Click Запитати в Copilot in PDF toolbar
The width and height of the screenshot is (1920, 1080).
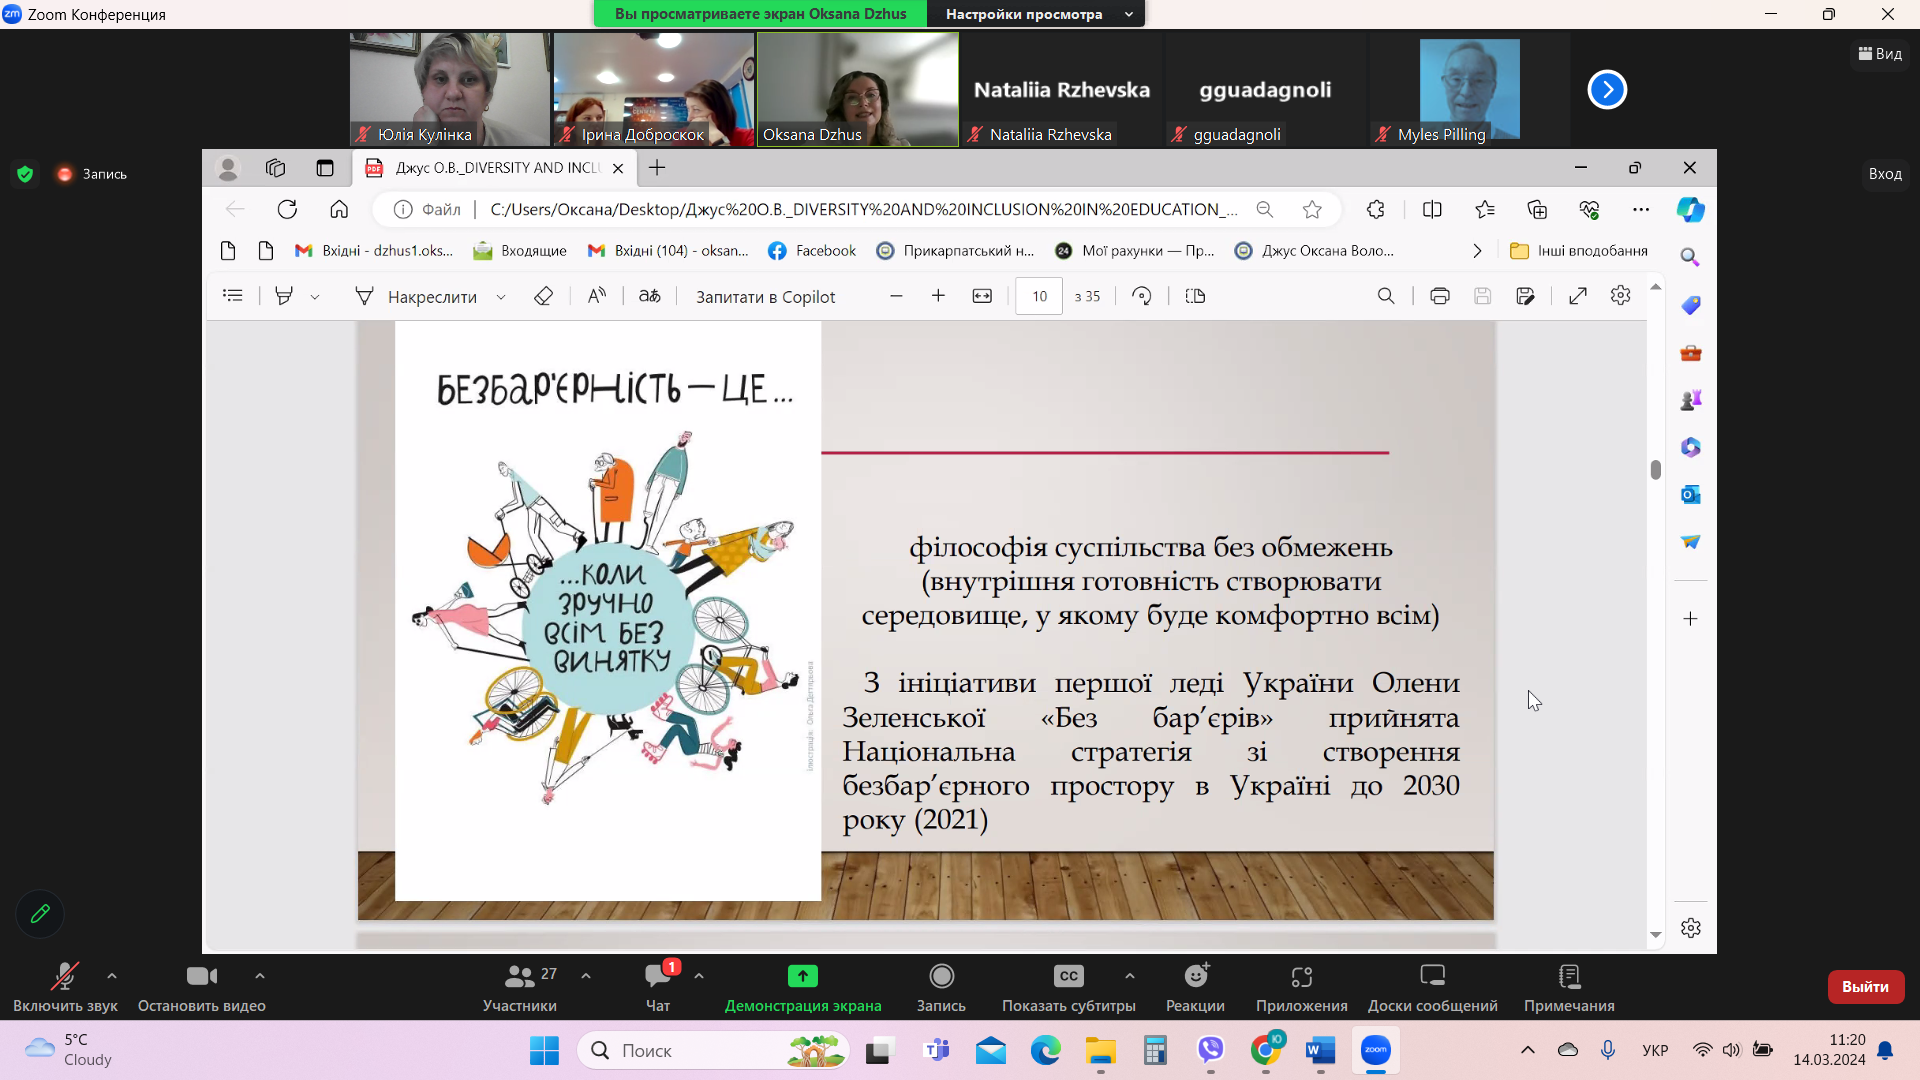(765, 296)
